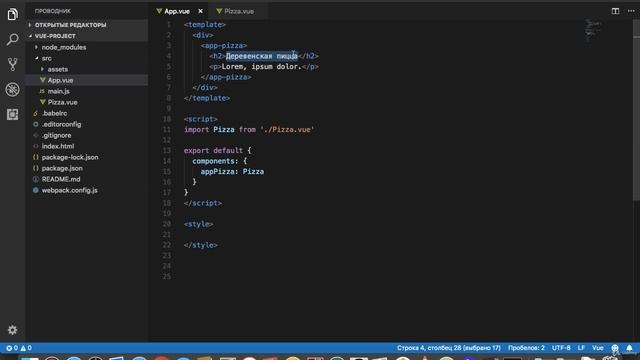
Task: Click the 'Lorem, ipsum dolor.' paragraph text
Action: (x=261, y=67)
